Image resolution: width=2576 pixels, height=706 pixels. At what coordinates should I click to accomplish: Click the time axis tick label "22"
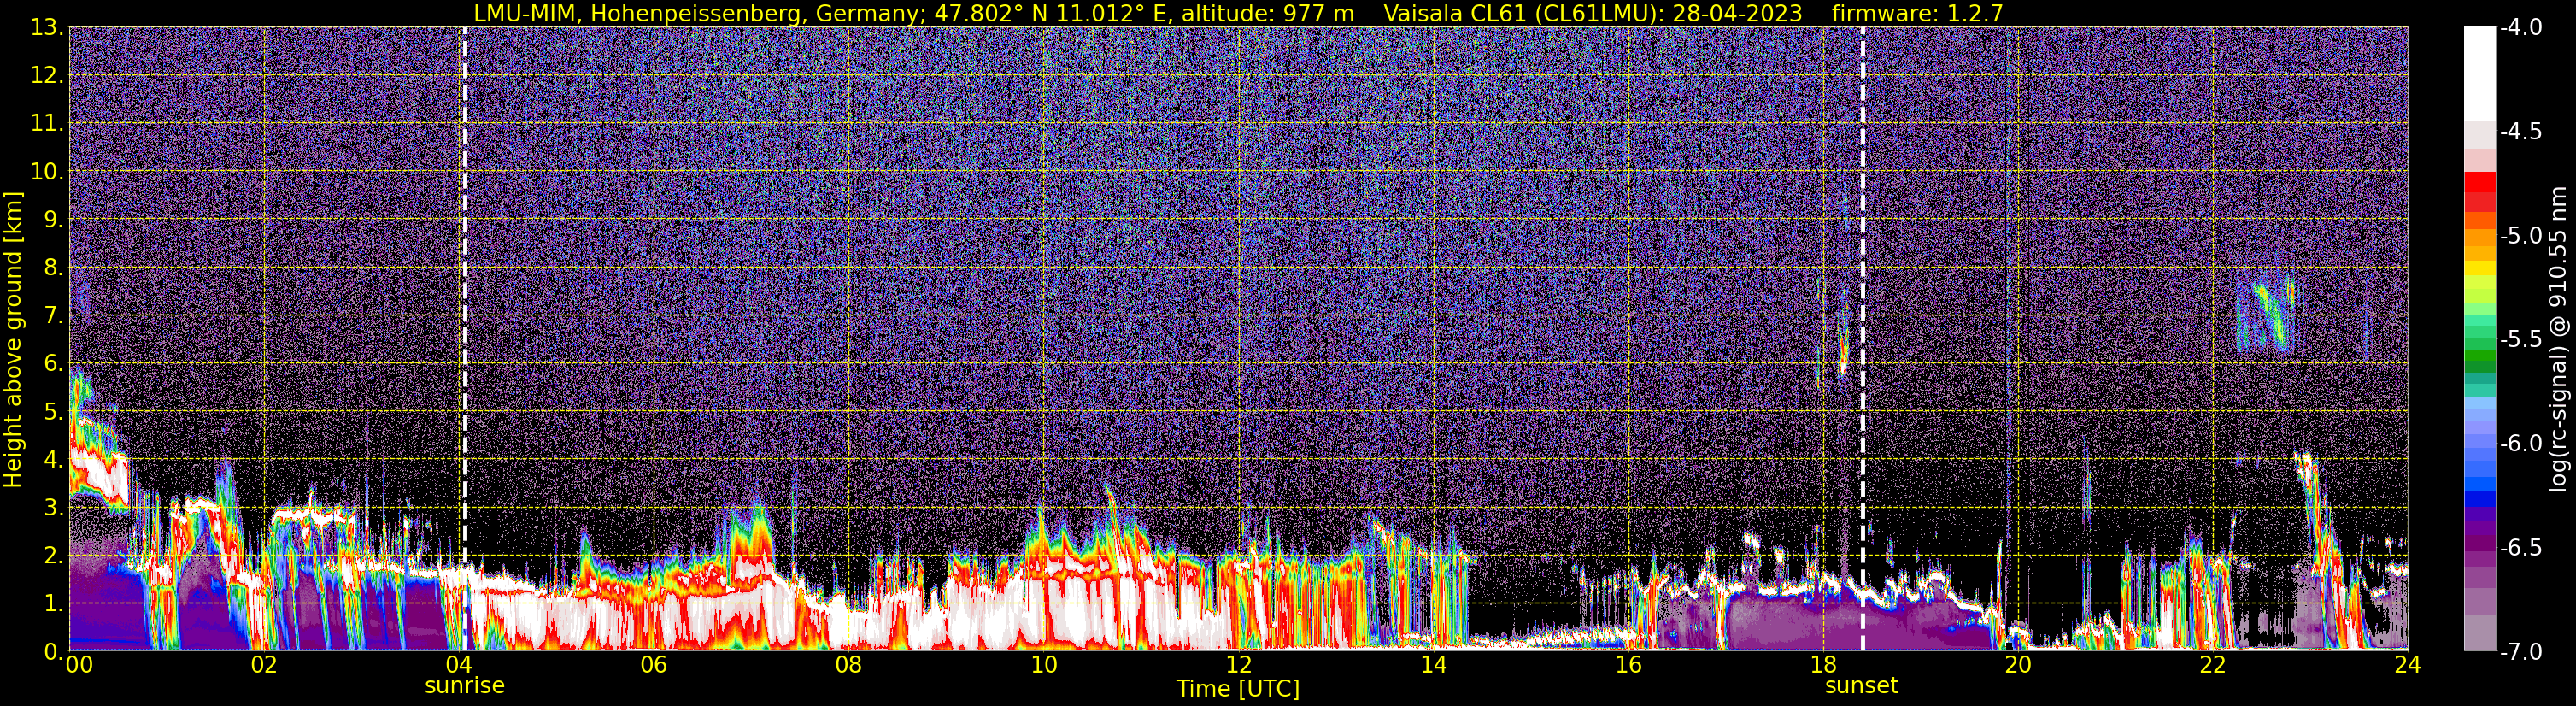[x=2213, y=664]
